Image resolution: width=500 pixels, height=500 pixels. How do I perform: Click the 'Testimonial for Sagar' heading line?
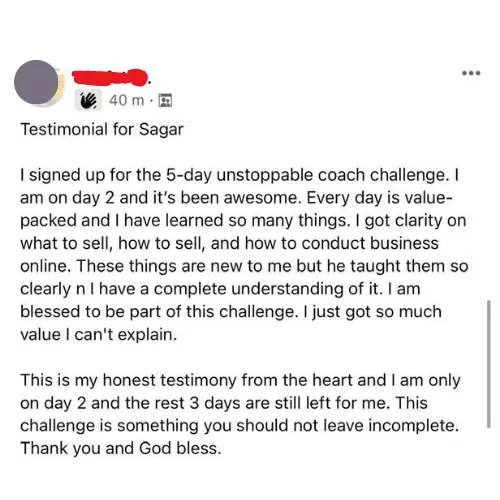tap(102, 129)
